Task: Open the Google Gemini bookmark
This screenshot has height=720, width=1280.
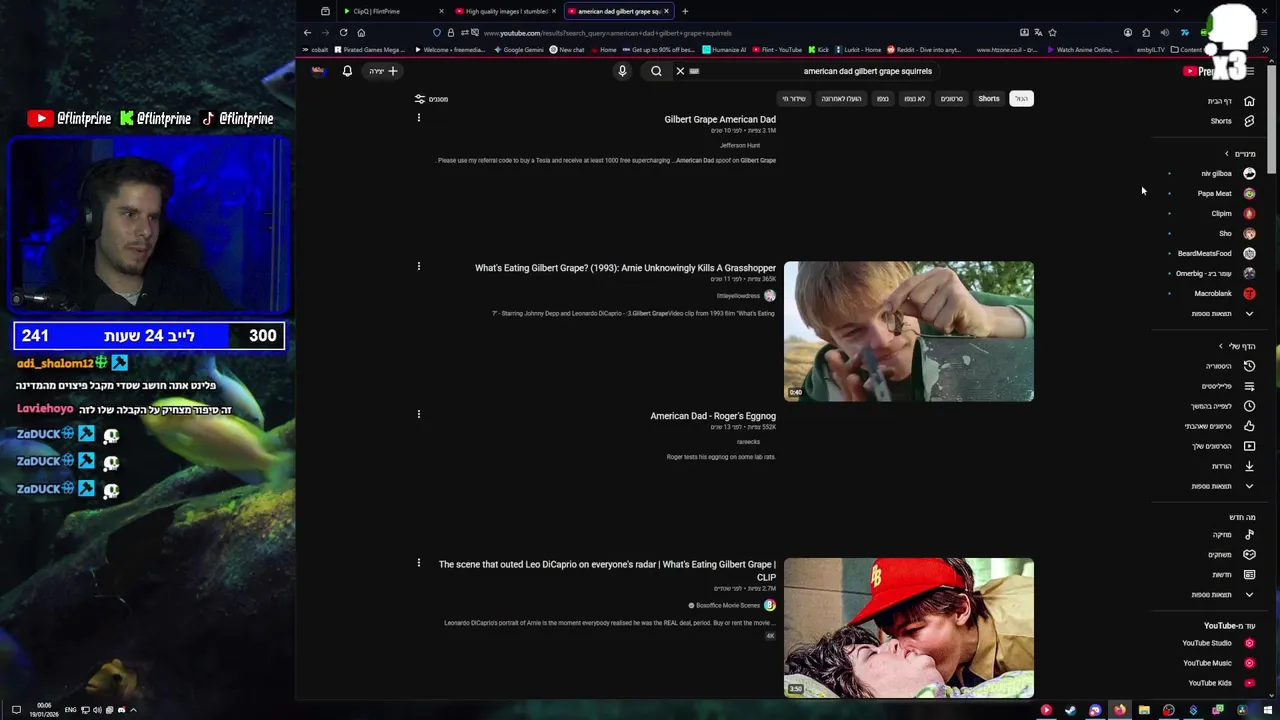Action: [518, 49]
